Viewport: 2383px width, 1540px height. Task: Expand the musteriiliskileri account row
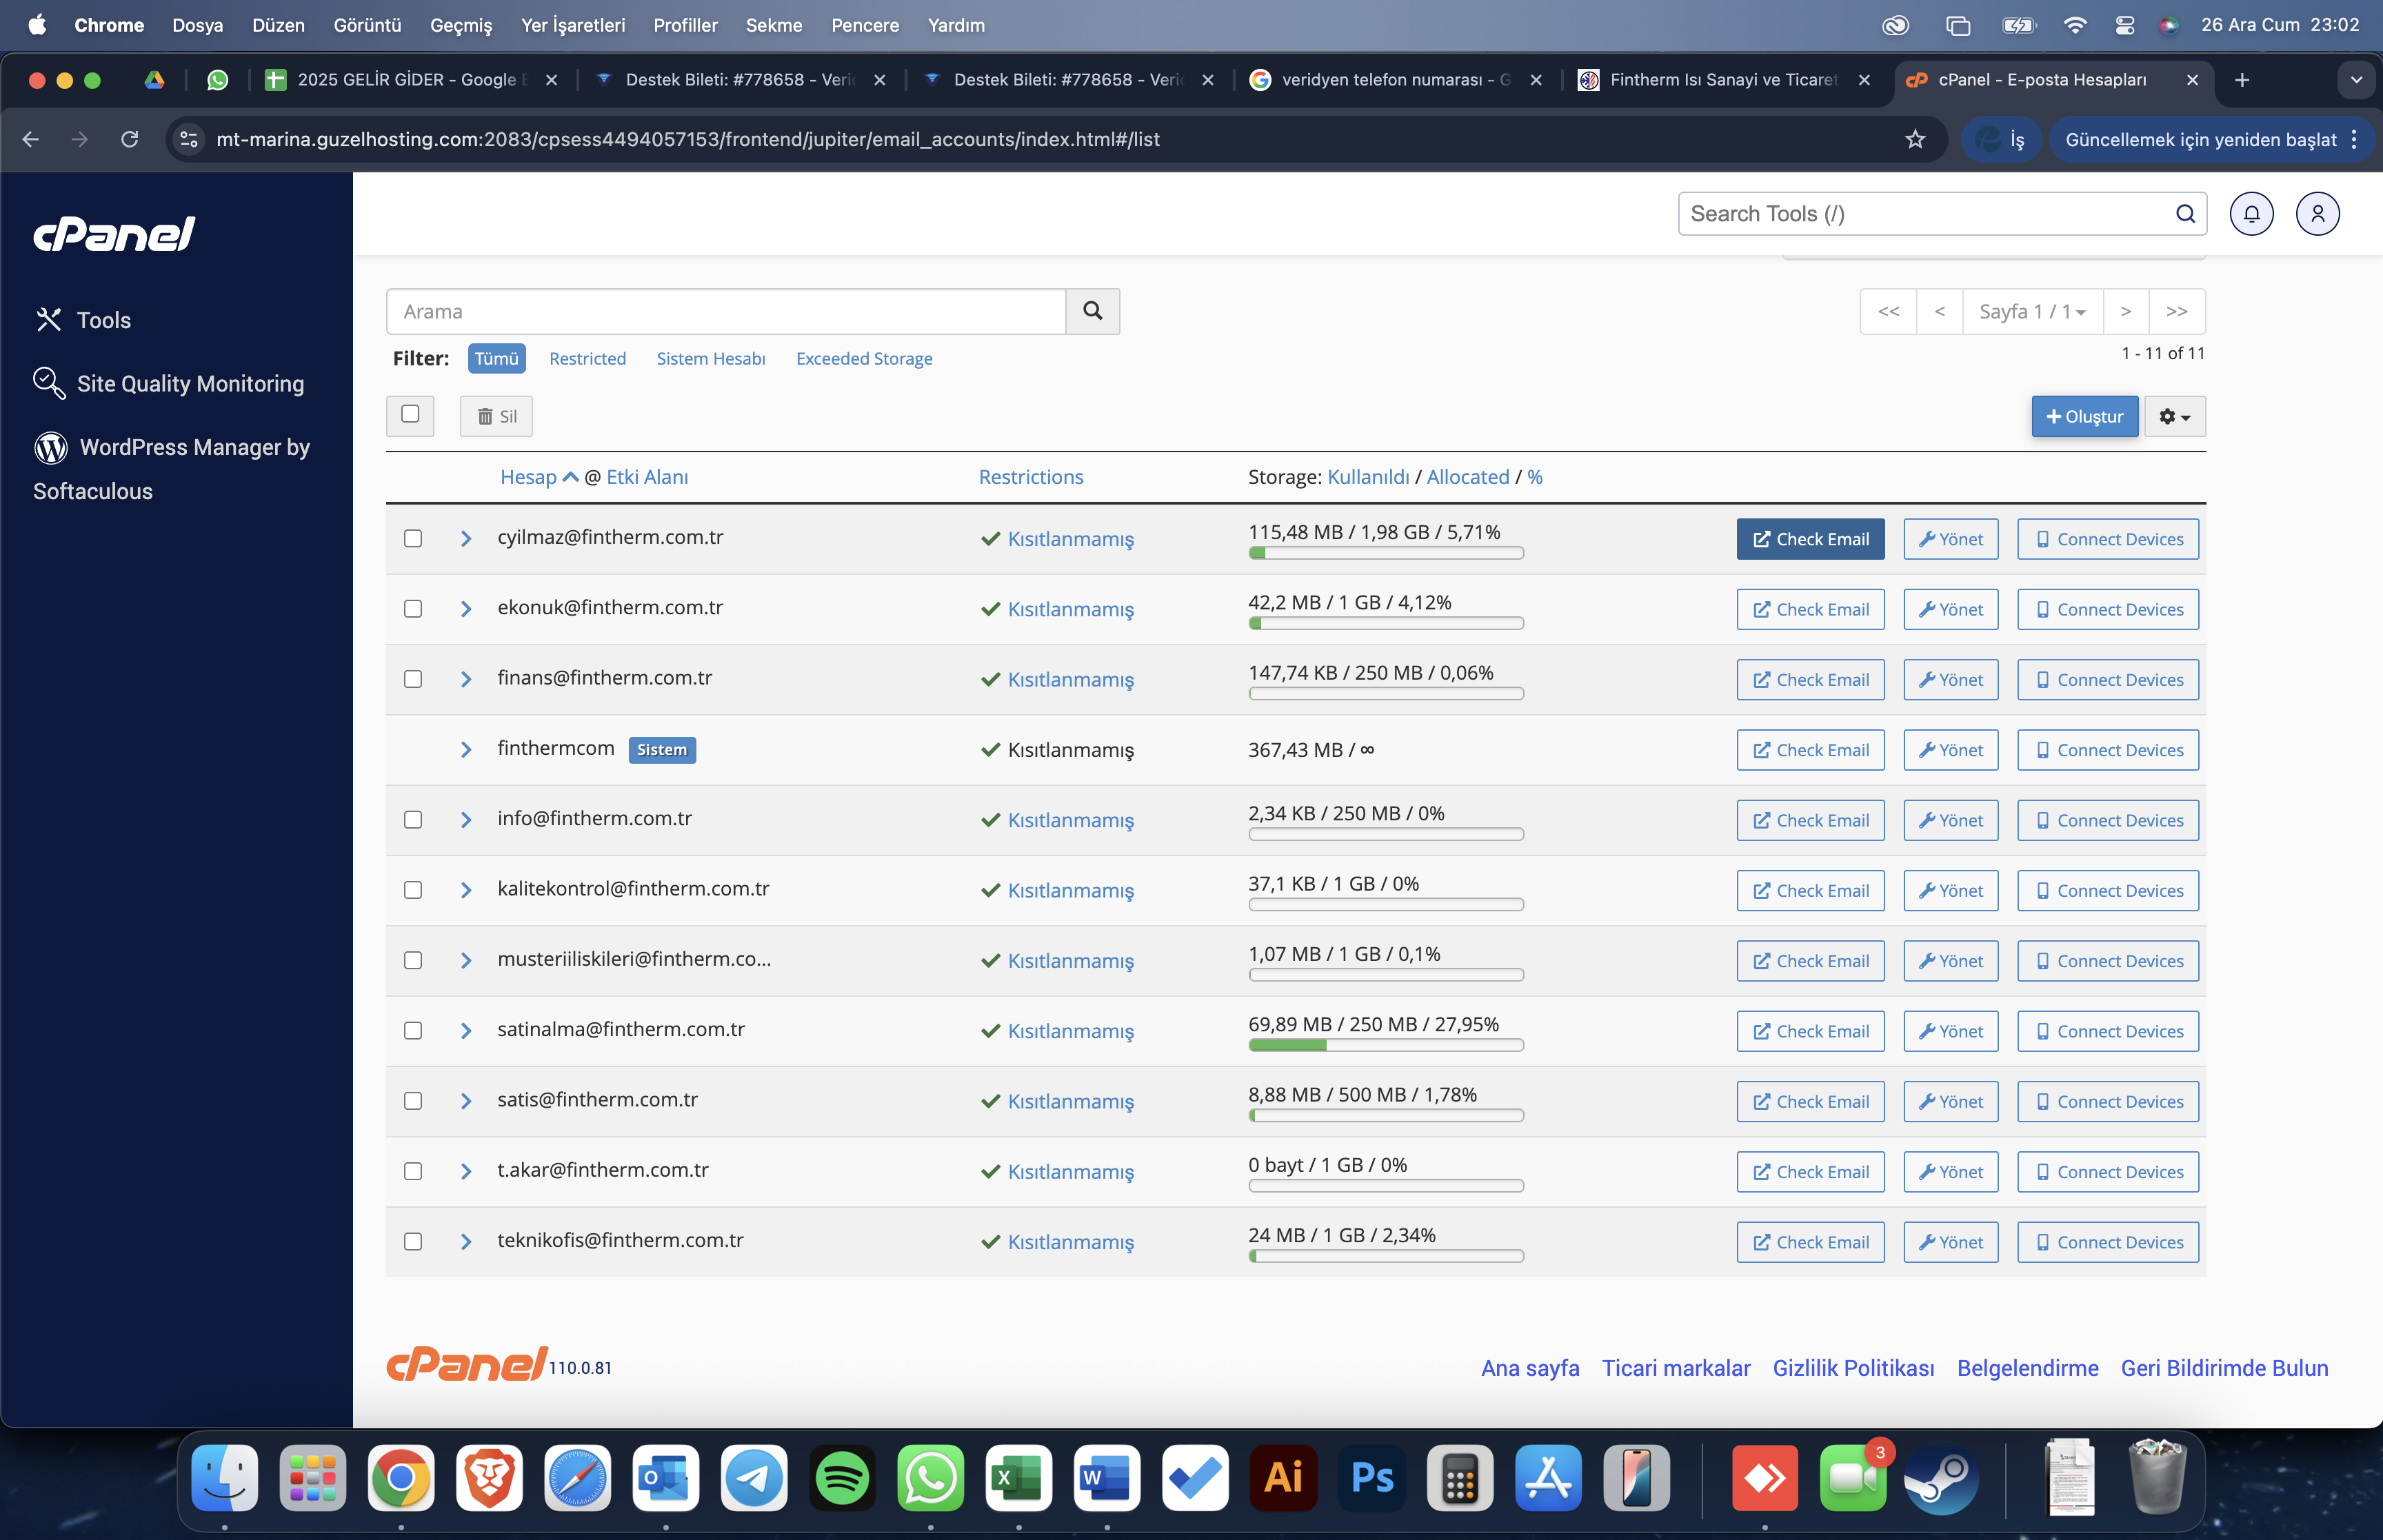tap(466, 961)
